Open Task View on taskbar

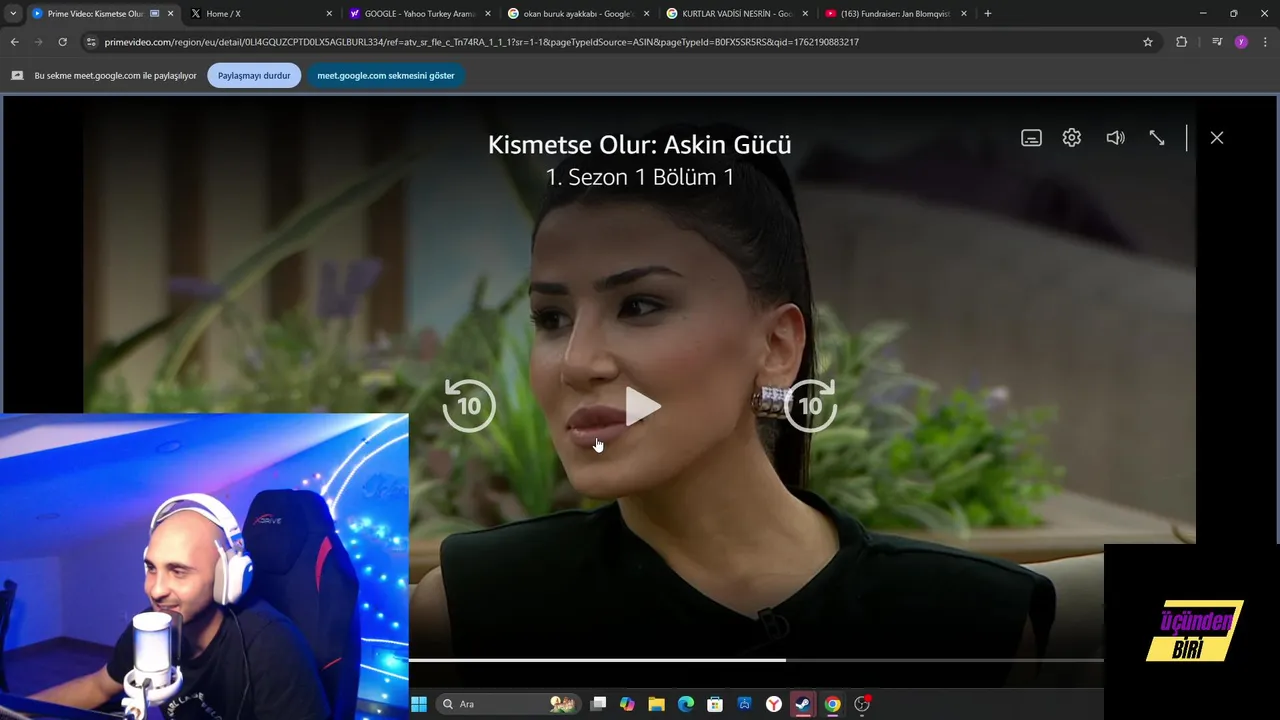pos(598,704)
